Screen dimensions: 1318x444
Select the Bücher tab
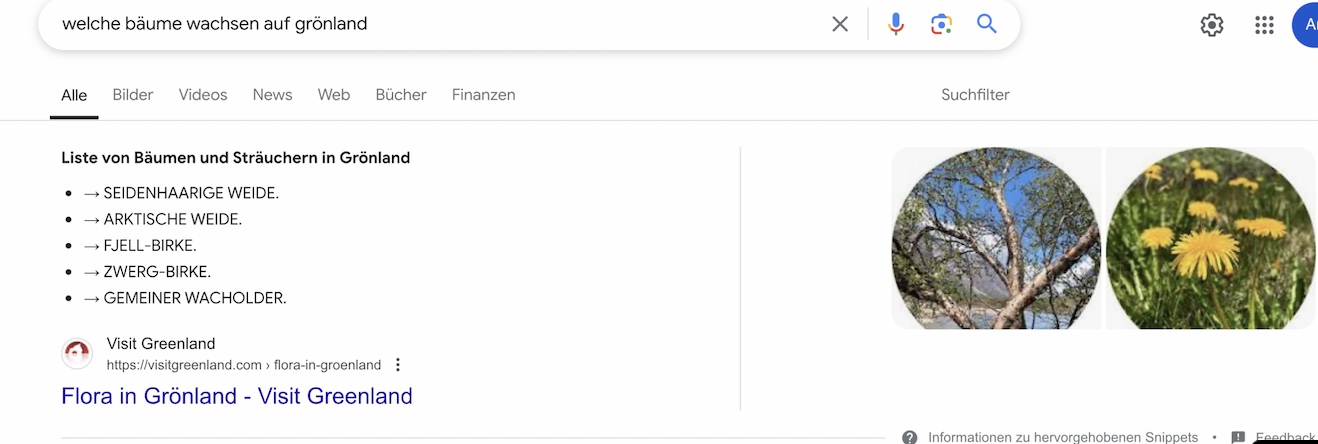point(401,95)
